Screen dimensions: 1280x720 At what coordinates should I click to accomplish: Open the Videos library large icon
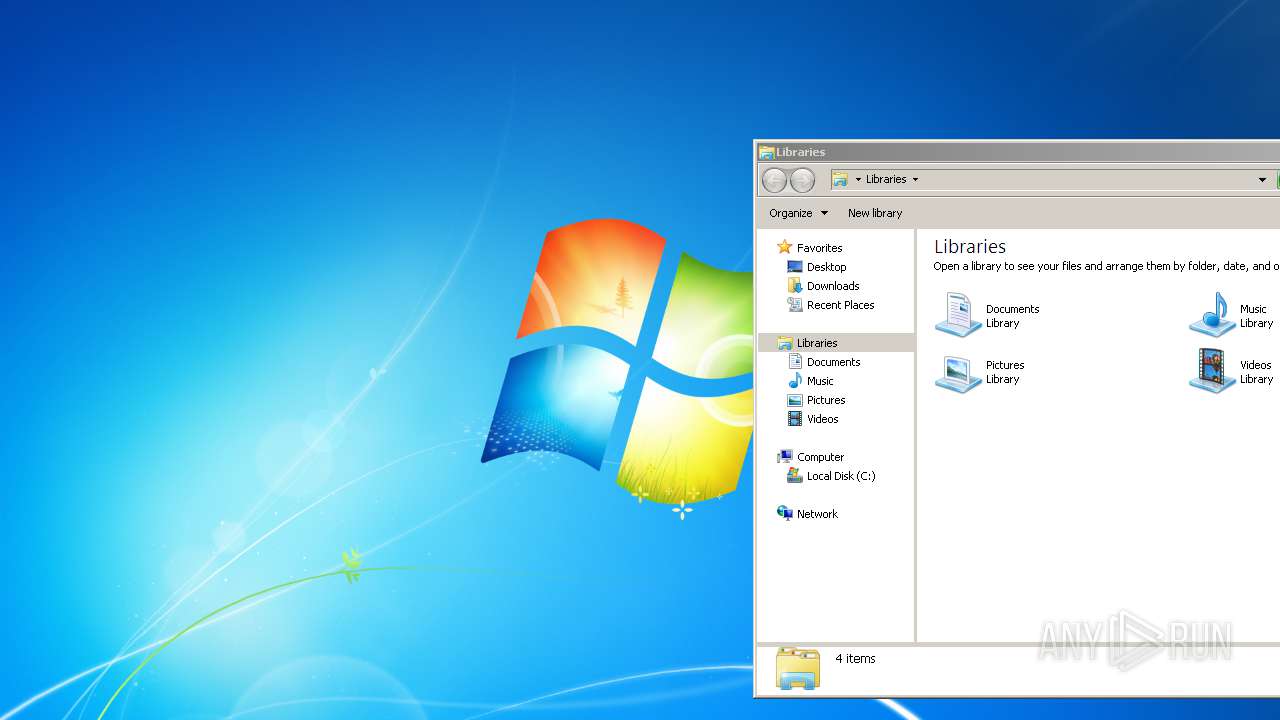click(x=1212, y=371)
